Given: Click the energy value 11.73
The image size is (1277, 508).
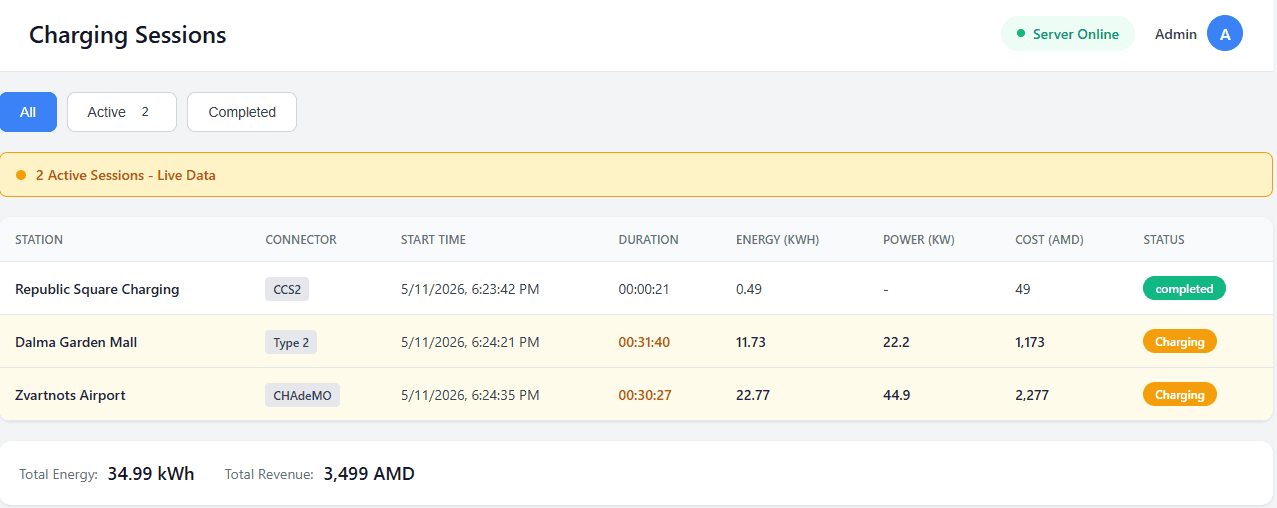Looking at the screenshot, I should pyautogui.click(x=751, y=342).
